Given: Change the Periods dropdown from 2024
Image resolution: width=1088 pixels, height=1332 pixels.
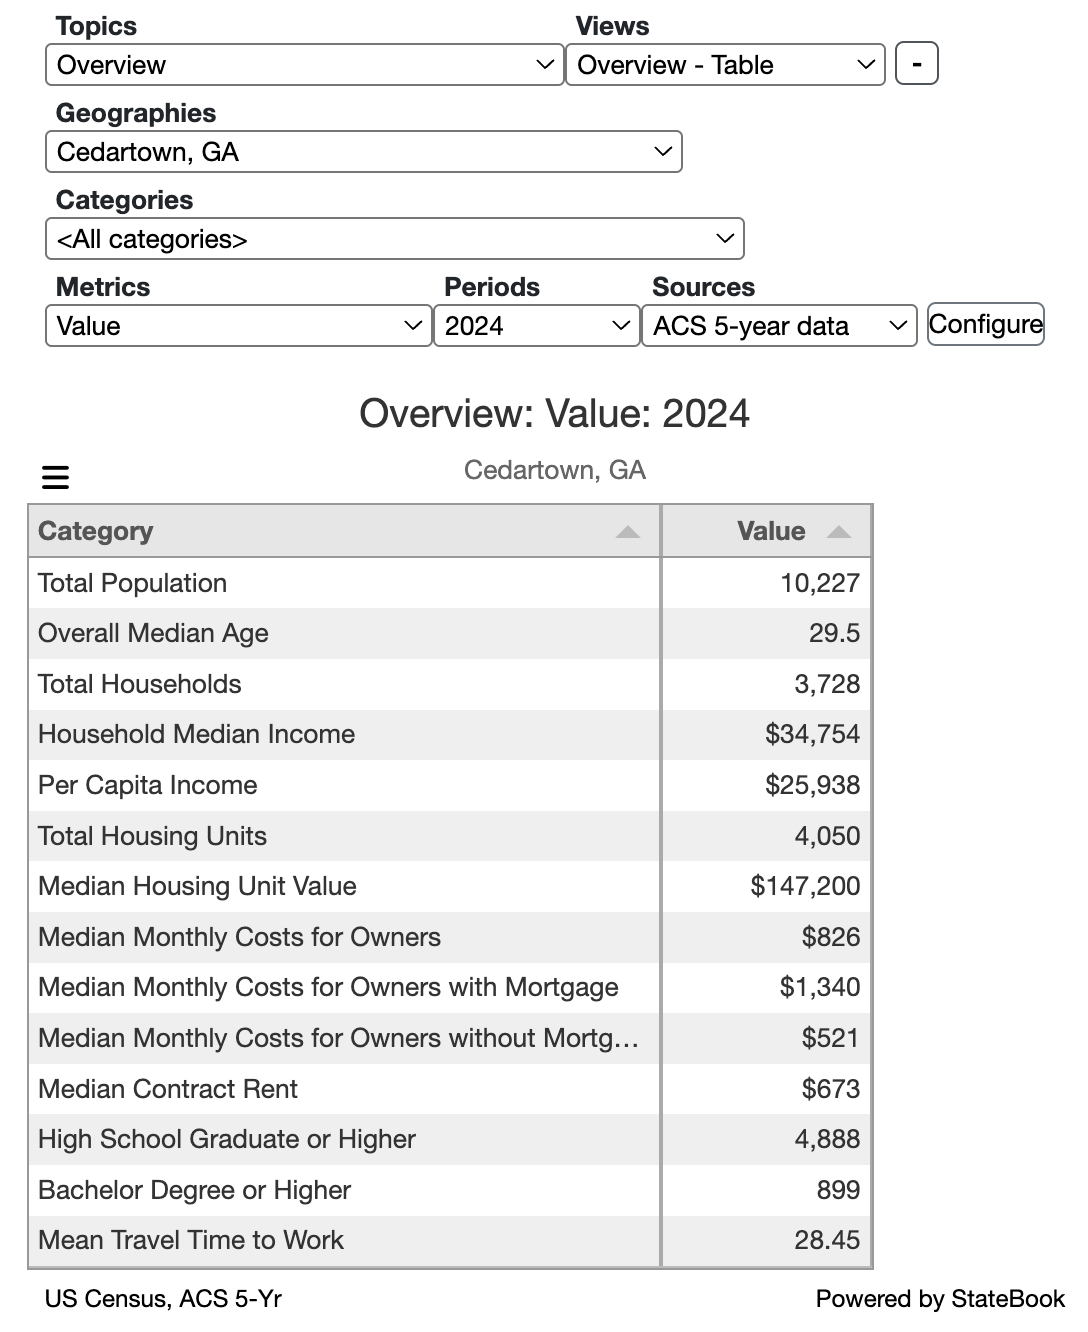Looking at the screenshot, I should 537,326.
